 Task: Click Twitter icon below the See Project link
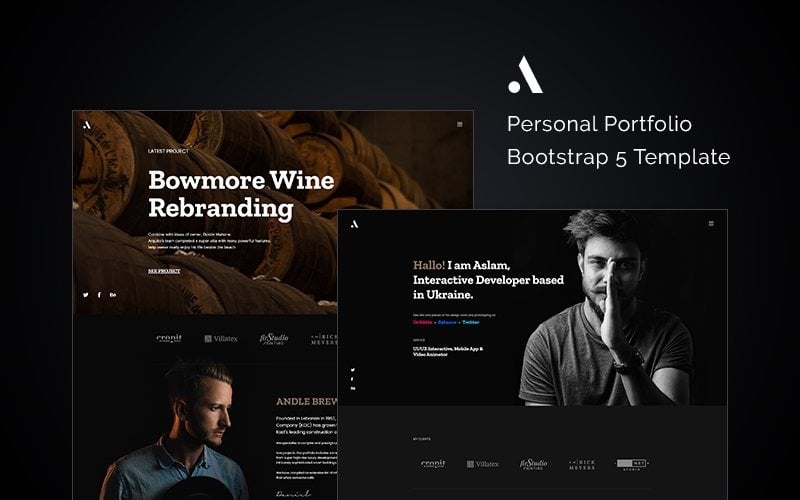tap(86, 295)
